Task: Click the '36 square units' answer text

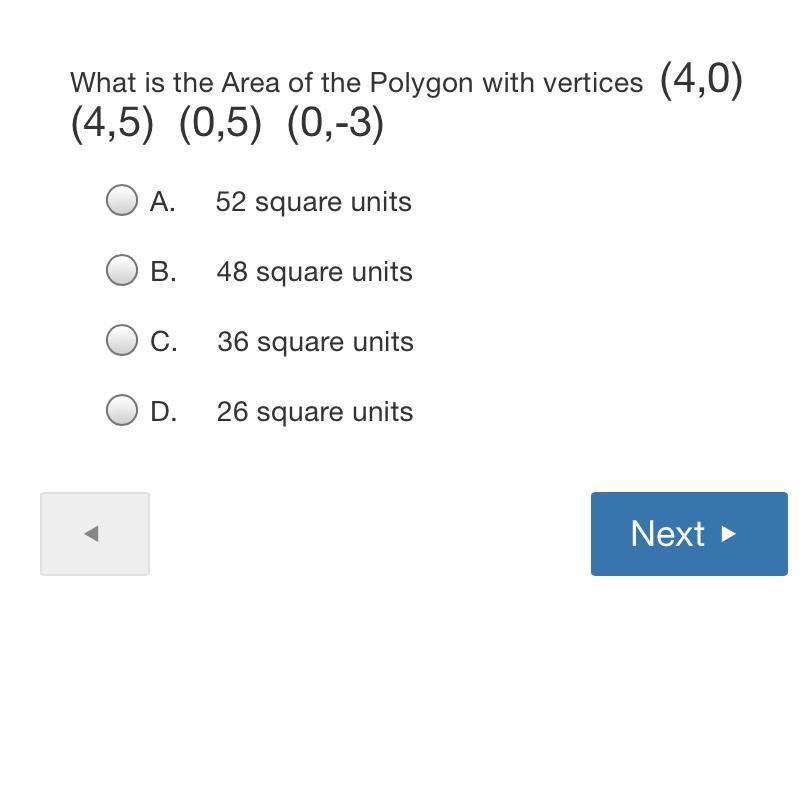Action: point(315,342)
